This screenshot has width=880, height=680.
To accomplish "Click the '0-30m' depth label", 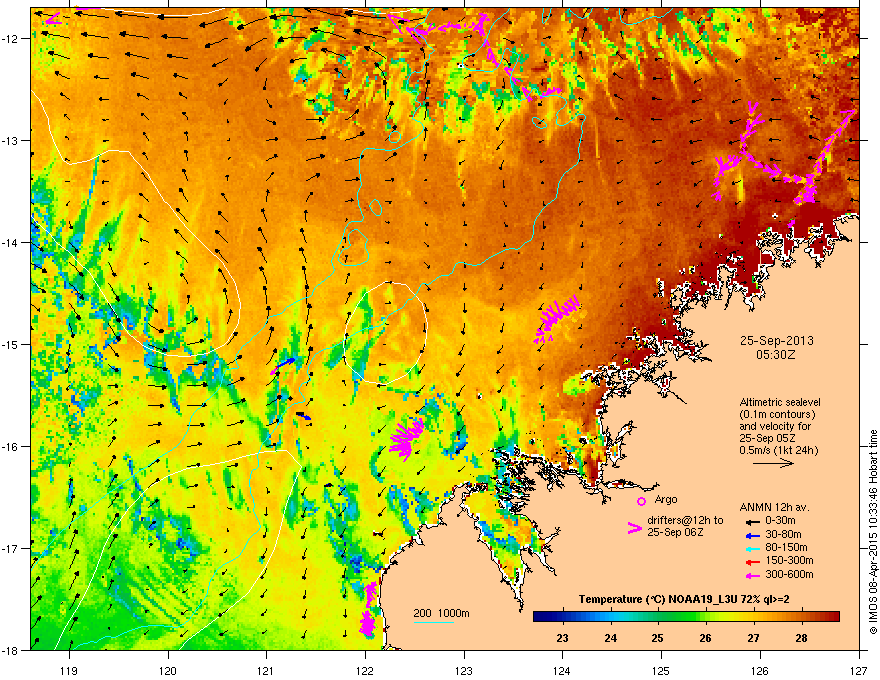I will tap(780, 521).
